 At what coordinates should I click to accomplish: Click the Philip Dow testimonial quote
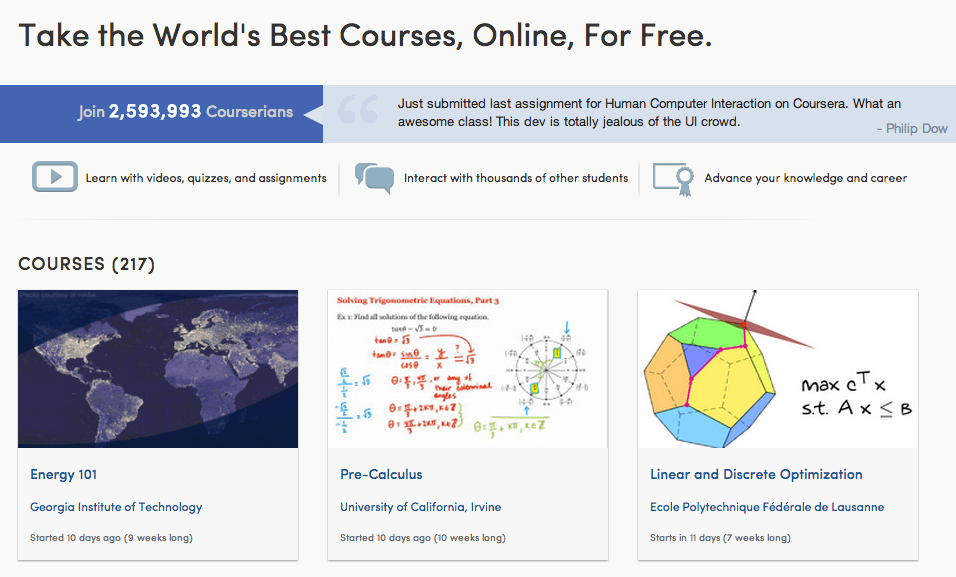(649, 113)
